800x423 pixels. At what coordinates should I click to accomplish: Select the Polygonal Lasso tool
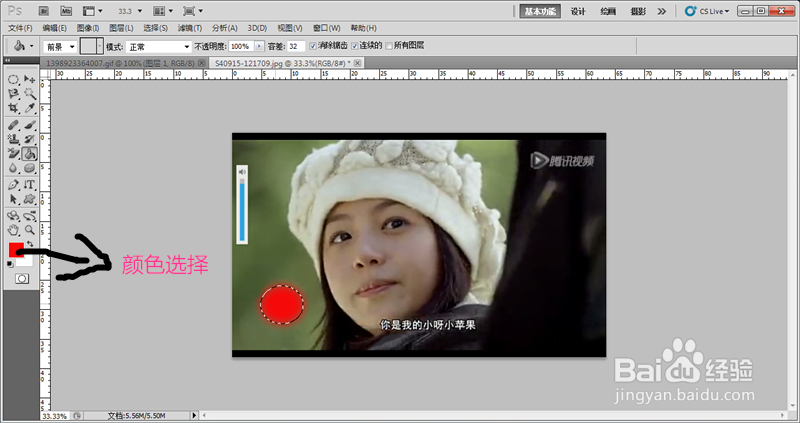13,94
